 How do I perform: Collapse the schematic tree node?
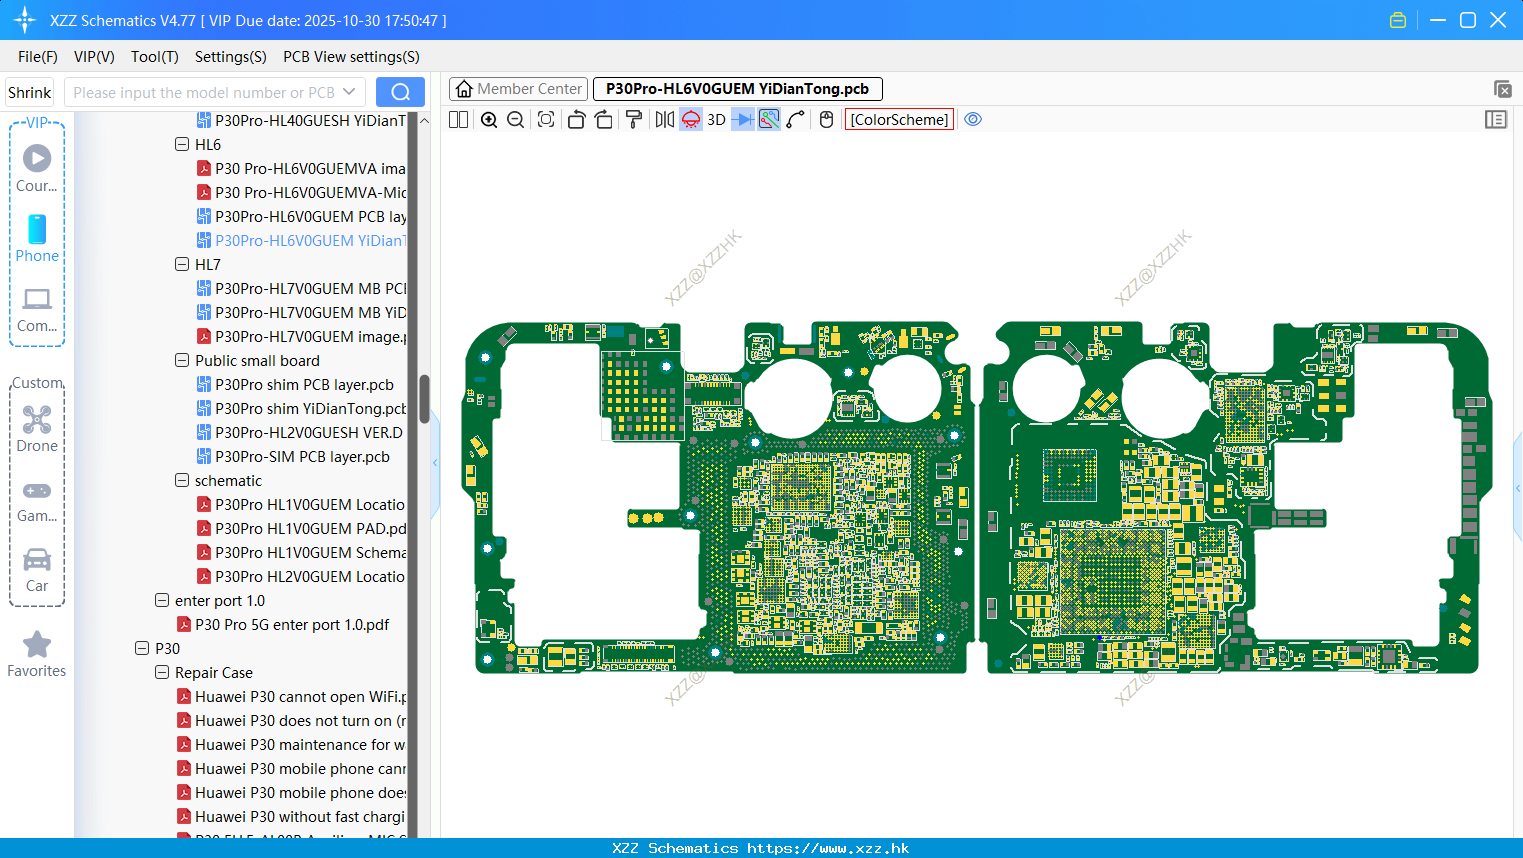[x=182, y=480]
